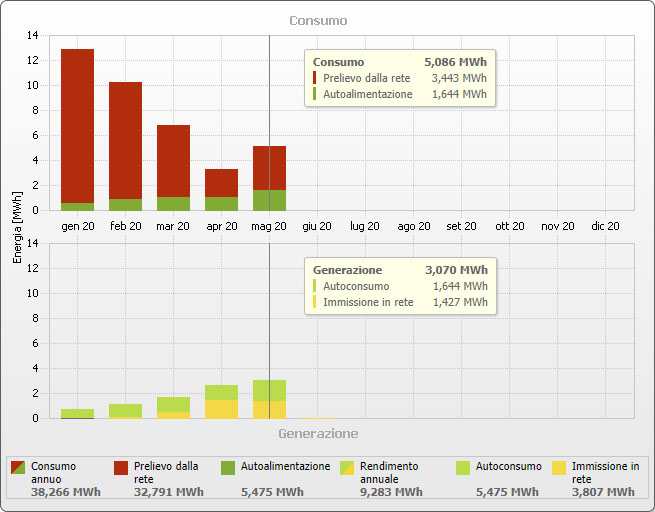Toggle the Prelievo dalla rete legend swatch
Screen dimensions: 655x512
[121, 468]
